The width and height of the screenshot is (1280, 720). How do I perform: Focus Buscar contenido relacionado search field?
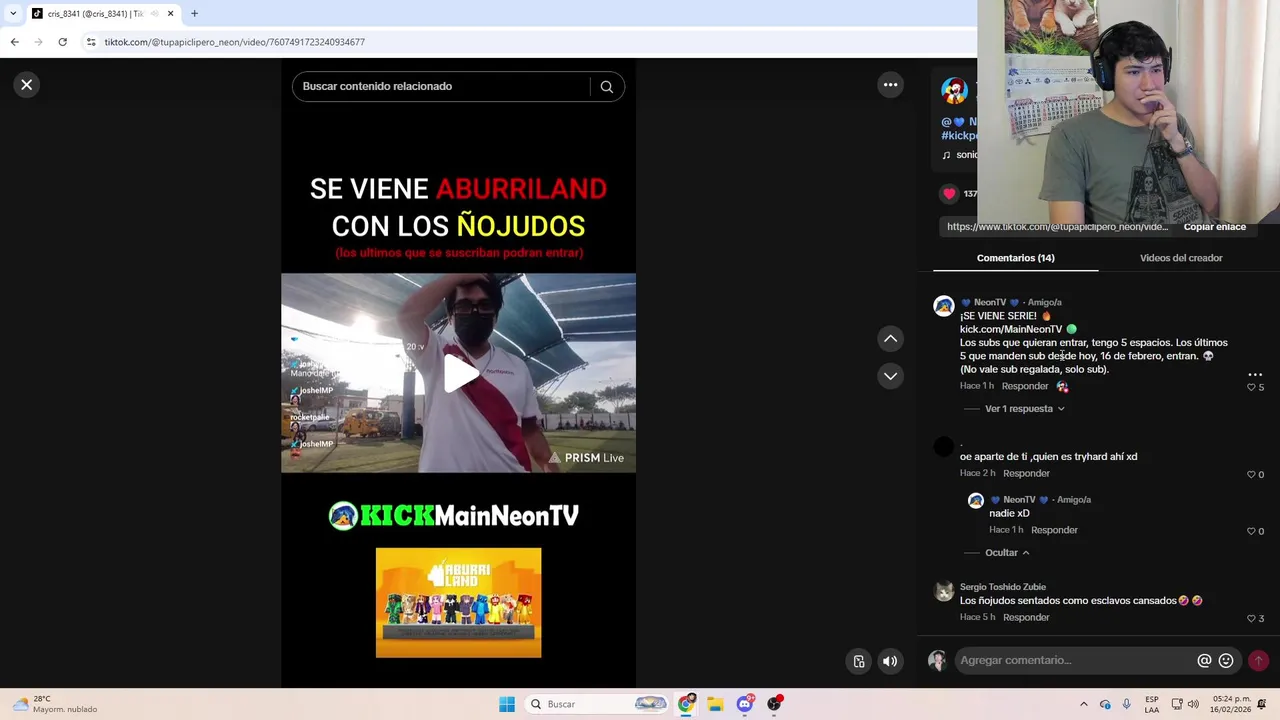pyautogui.click(x=441, y=86)
